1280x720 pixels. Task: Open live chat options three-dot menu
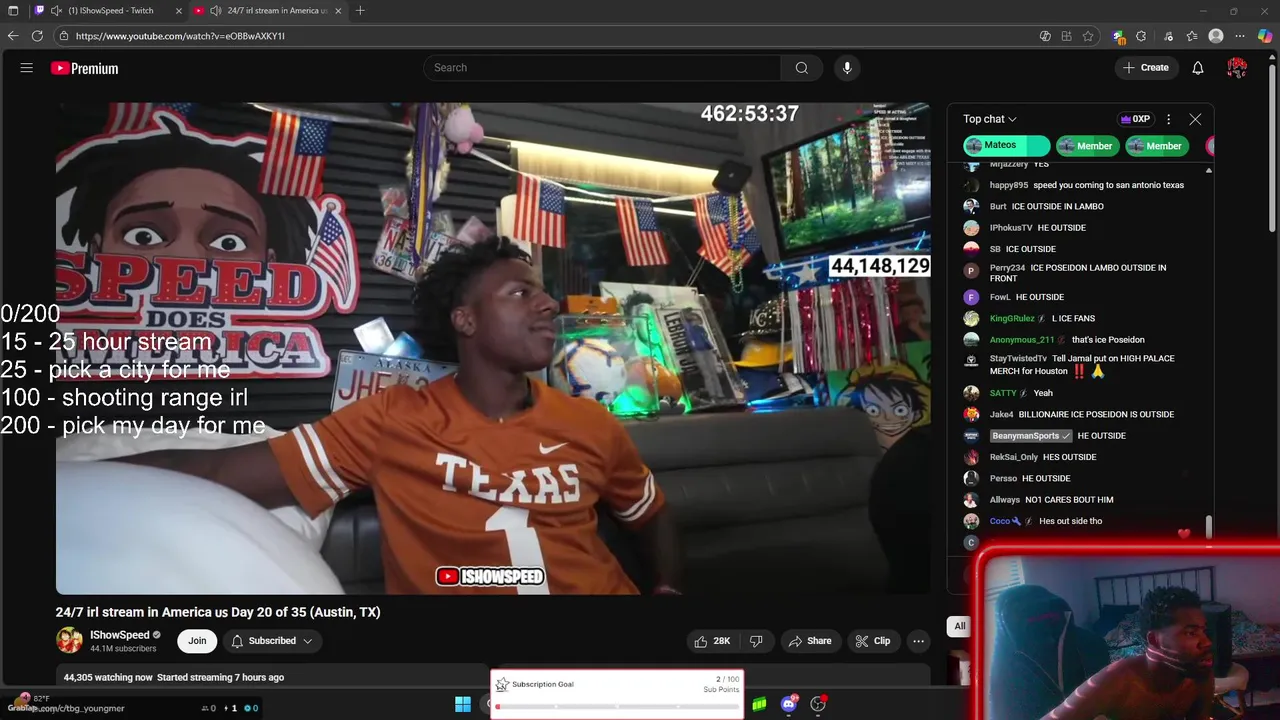coord(1168,119)
